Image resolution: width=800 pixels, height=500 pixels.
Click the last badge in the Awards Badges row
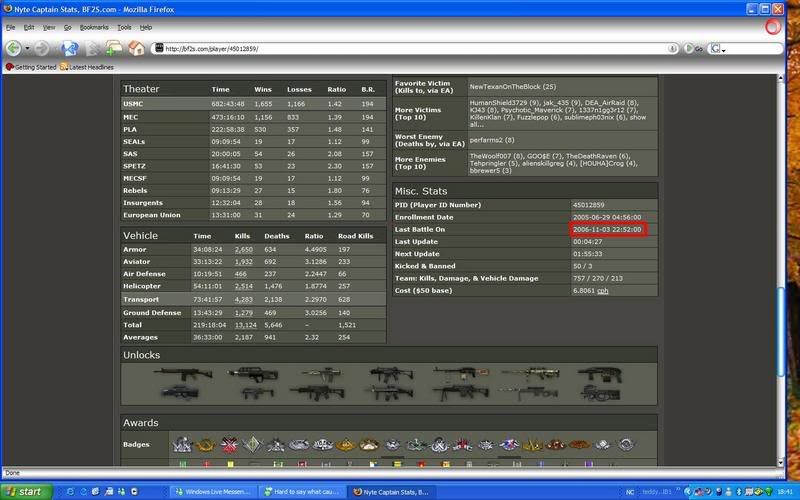tap(626, 445)
